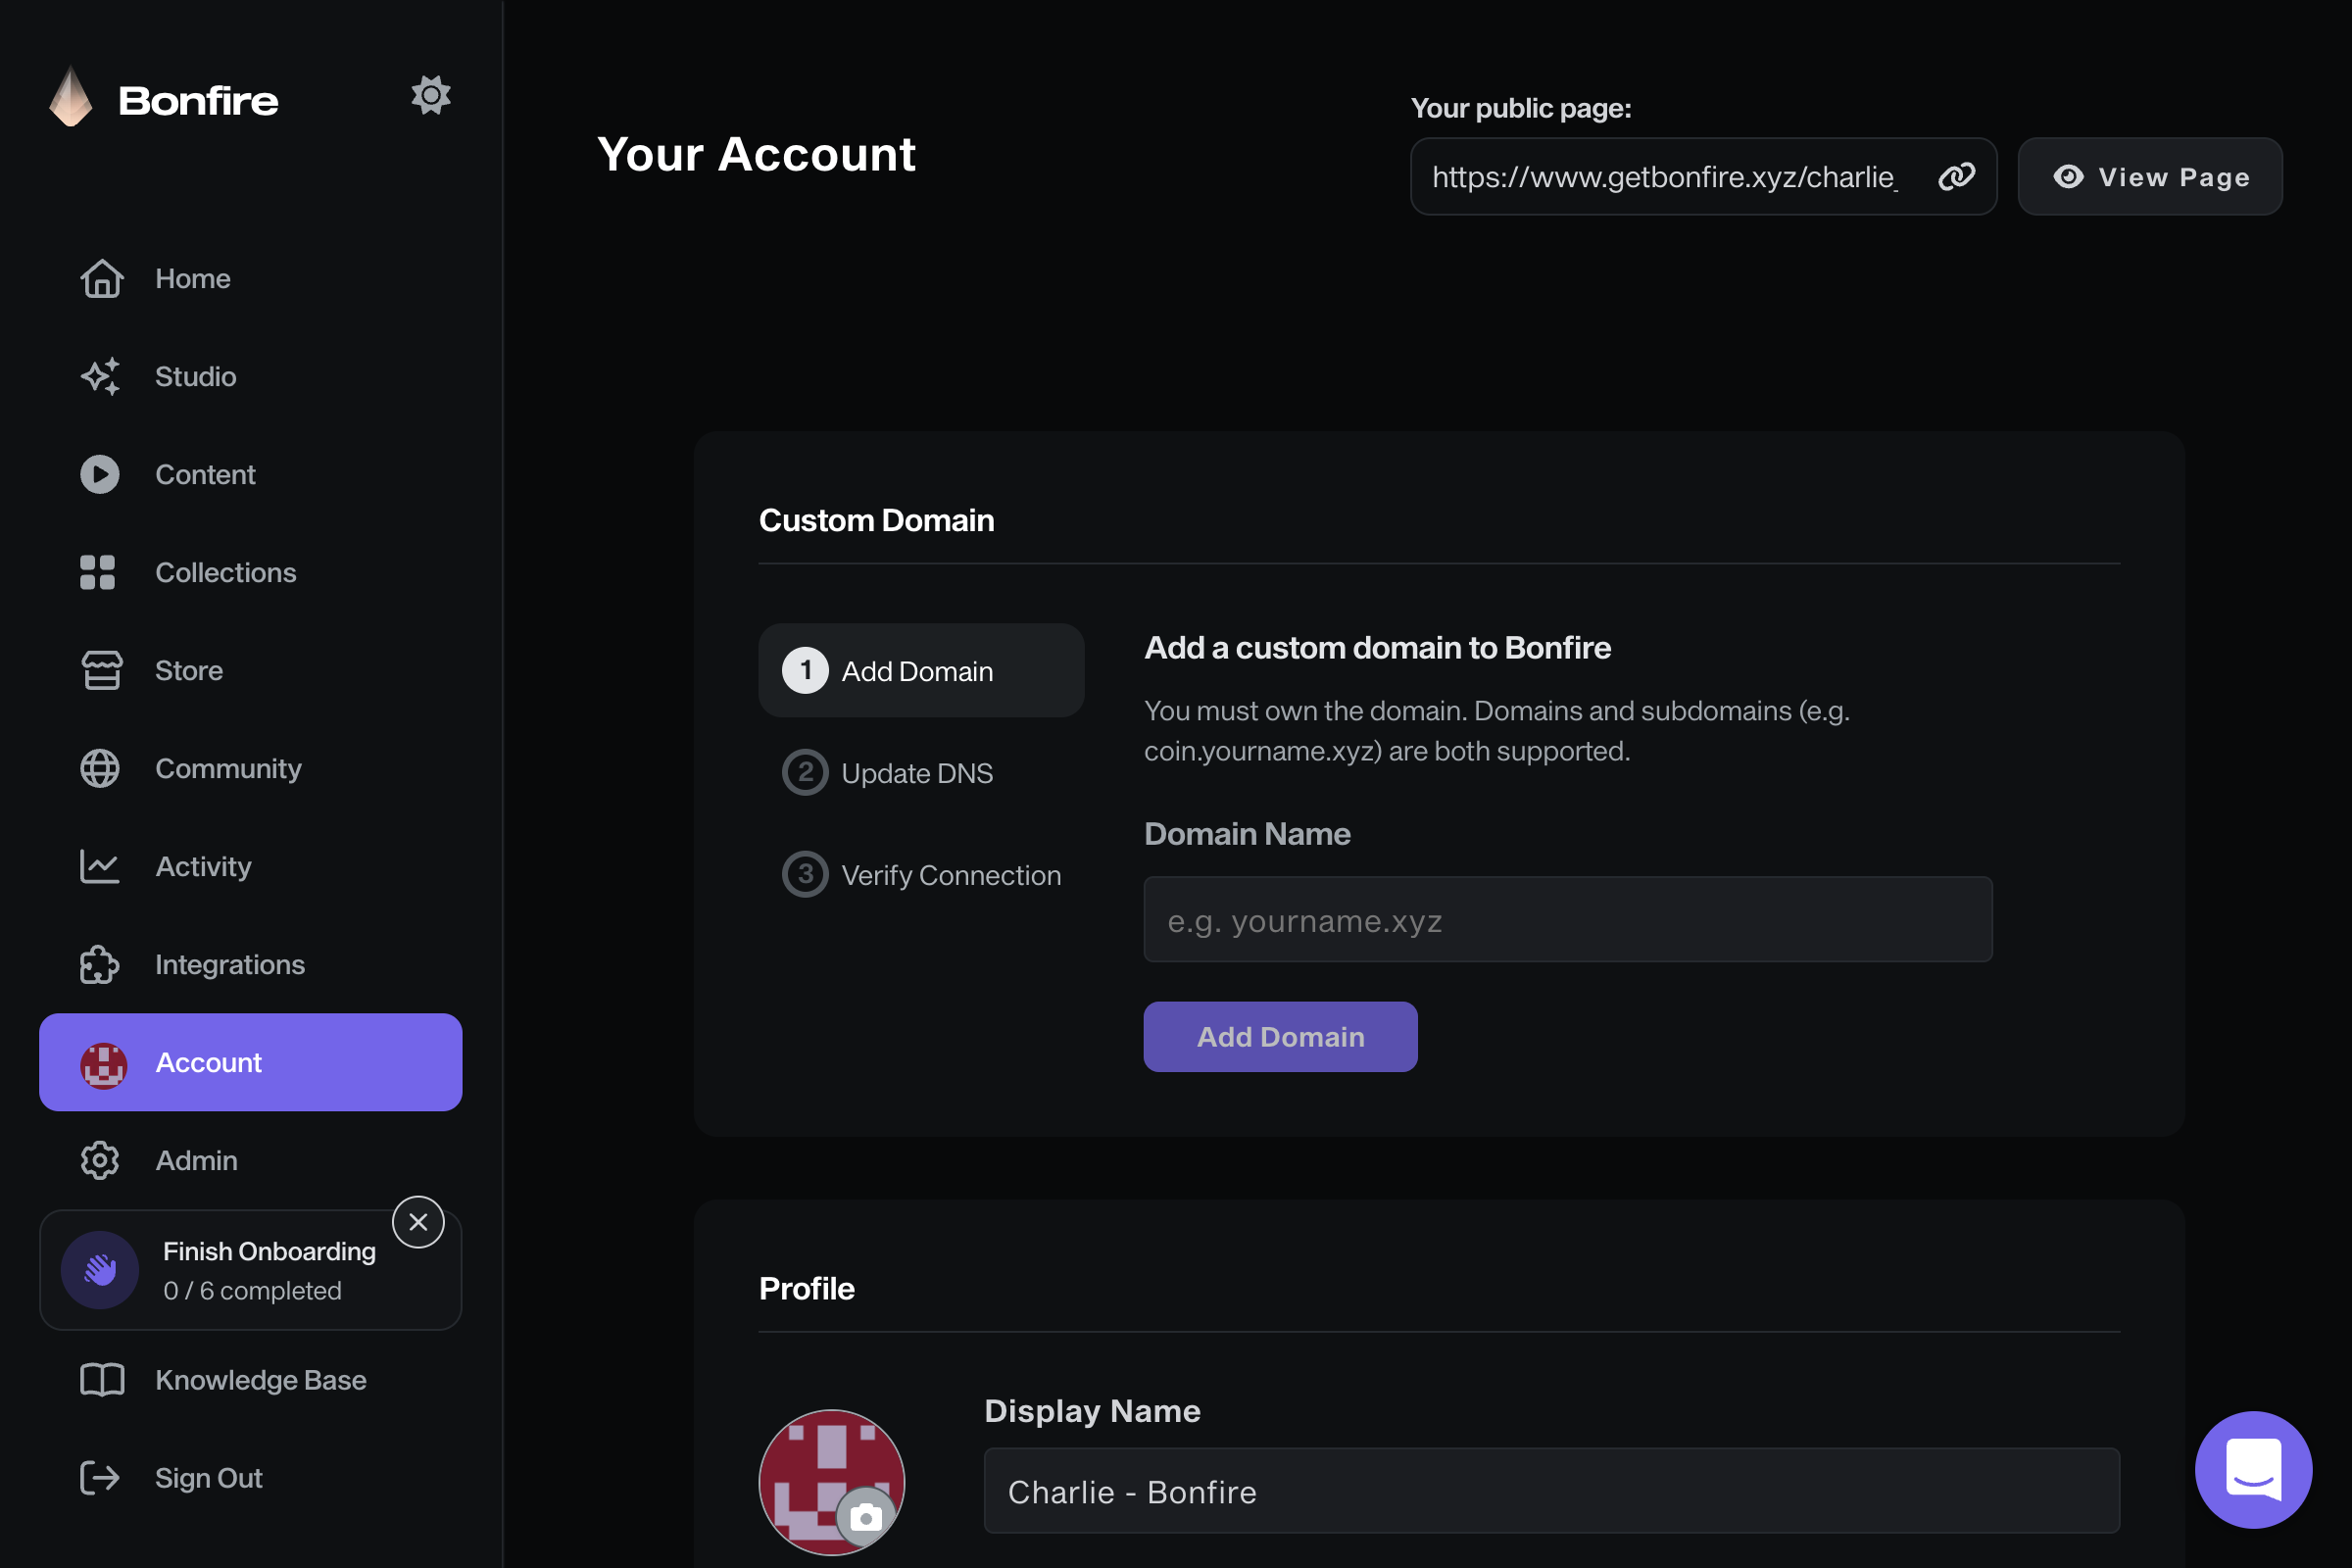Click the Bonfire flame logo
This screenshot has width=2352, height=1568.
[71, 97]
